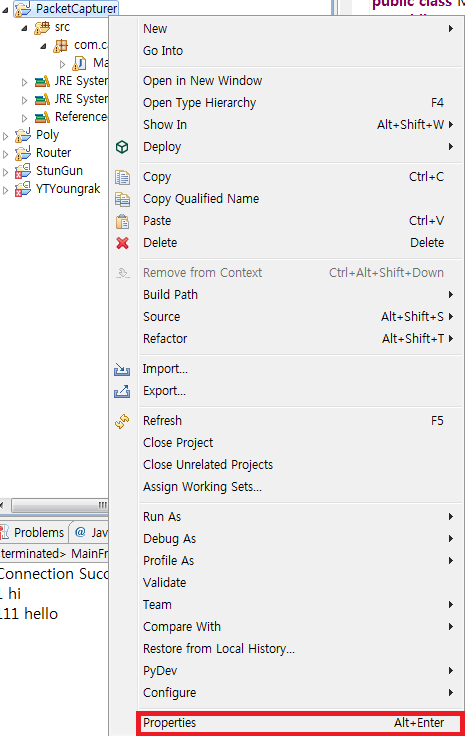Click the Paste clipboard icon
Screen dimensions: 465x736
pos(122,221)
